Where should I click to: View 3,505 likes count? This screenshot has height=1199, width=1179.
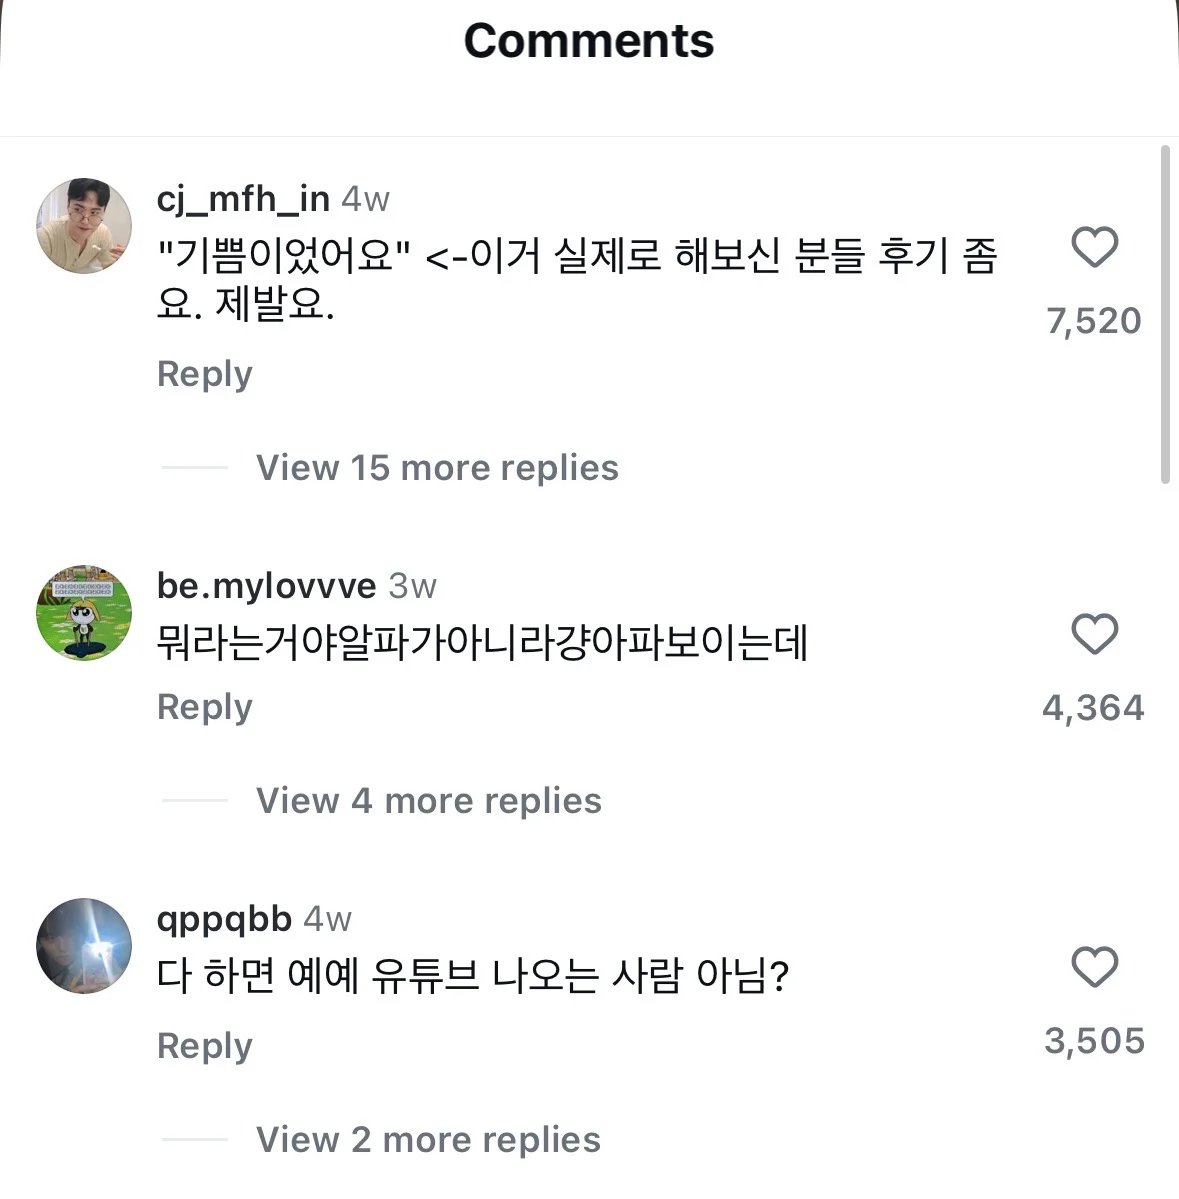tap(1094, 1041)
